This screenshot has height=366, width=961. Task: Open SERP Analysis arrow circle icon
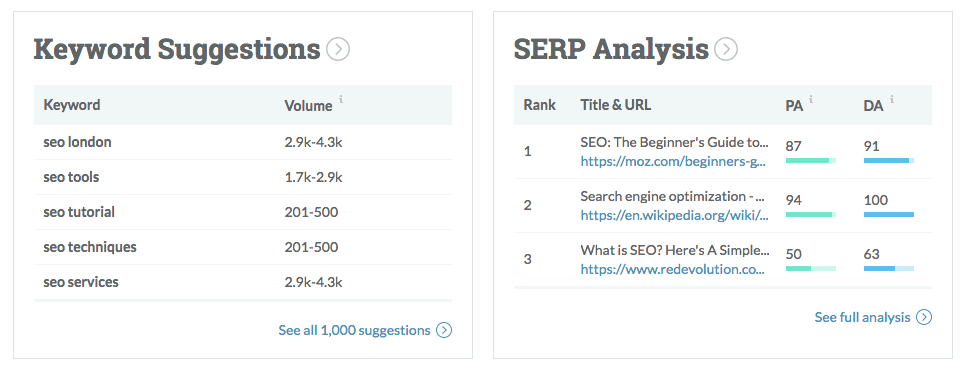coord(726,49)
